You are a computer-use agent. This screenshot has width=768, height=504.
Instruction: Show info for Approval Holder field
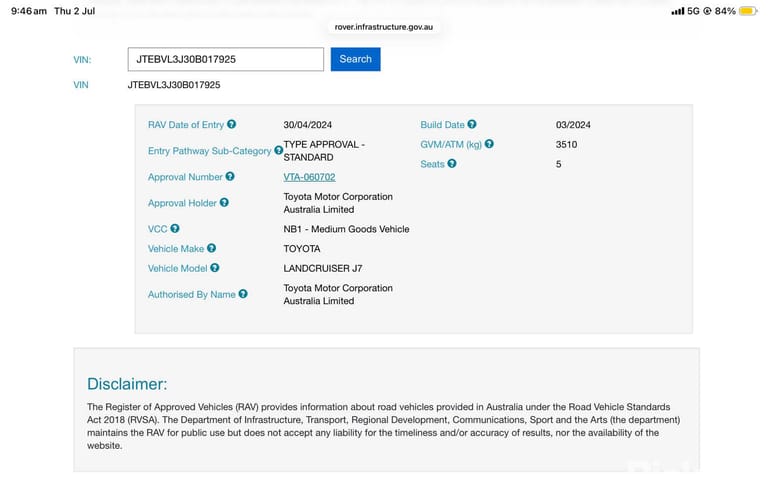point(224,202)
